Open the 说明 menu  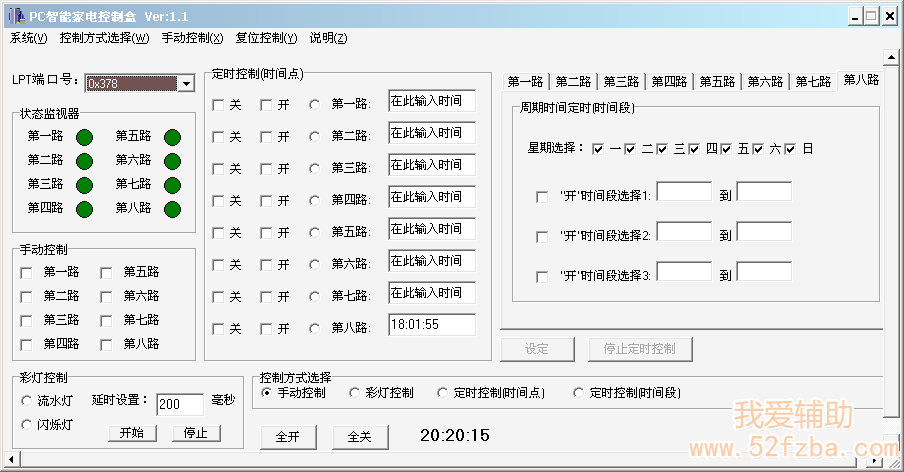(328, 38)
